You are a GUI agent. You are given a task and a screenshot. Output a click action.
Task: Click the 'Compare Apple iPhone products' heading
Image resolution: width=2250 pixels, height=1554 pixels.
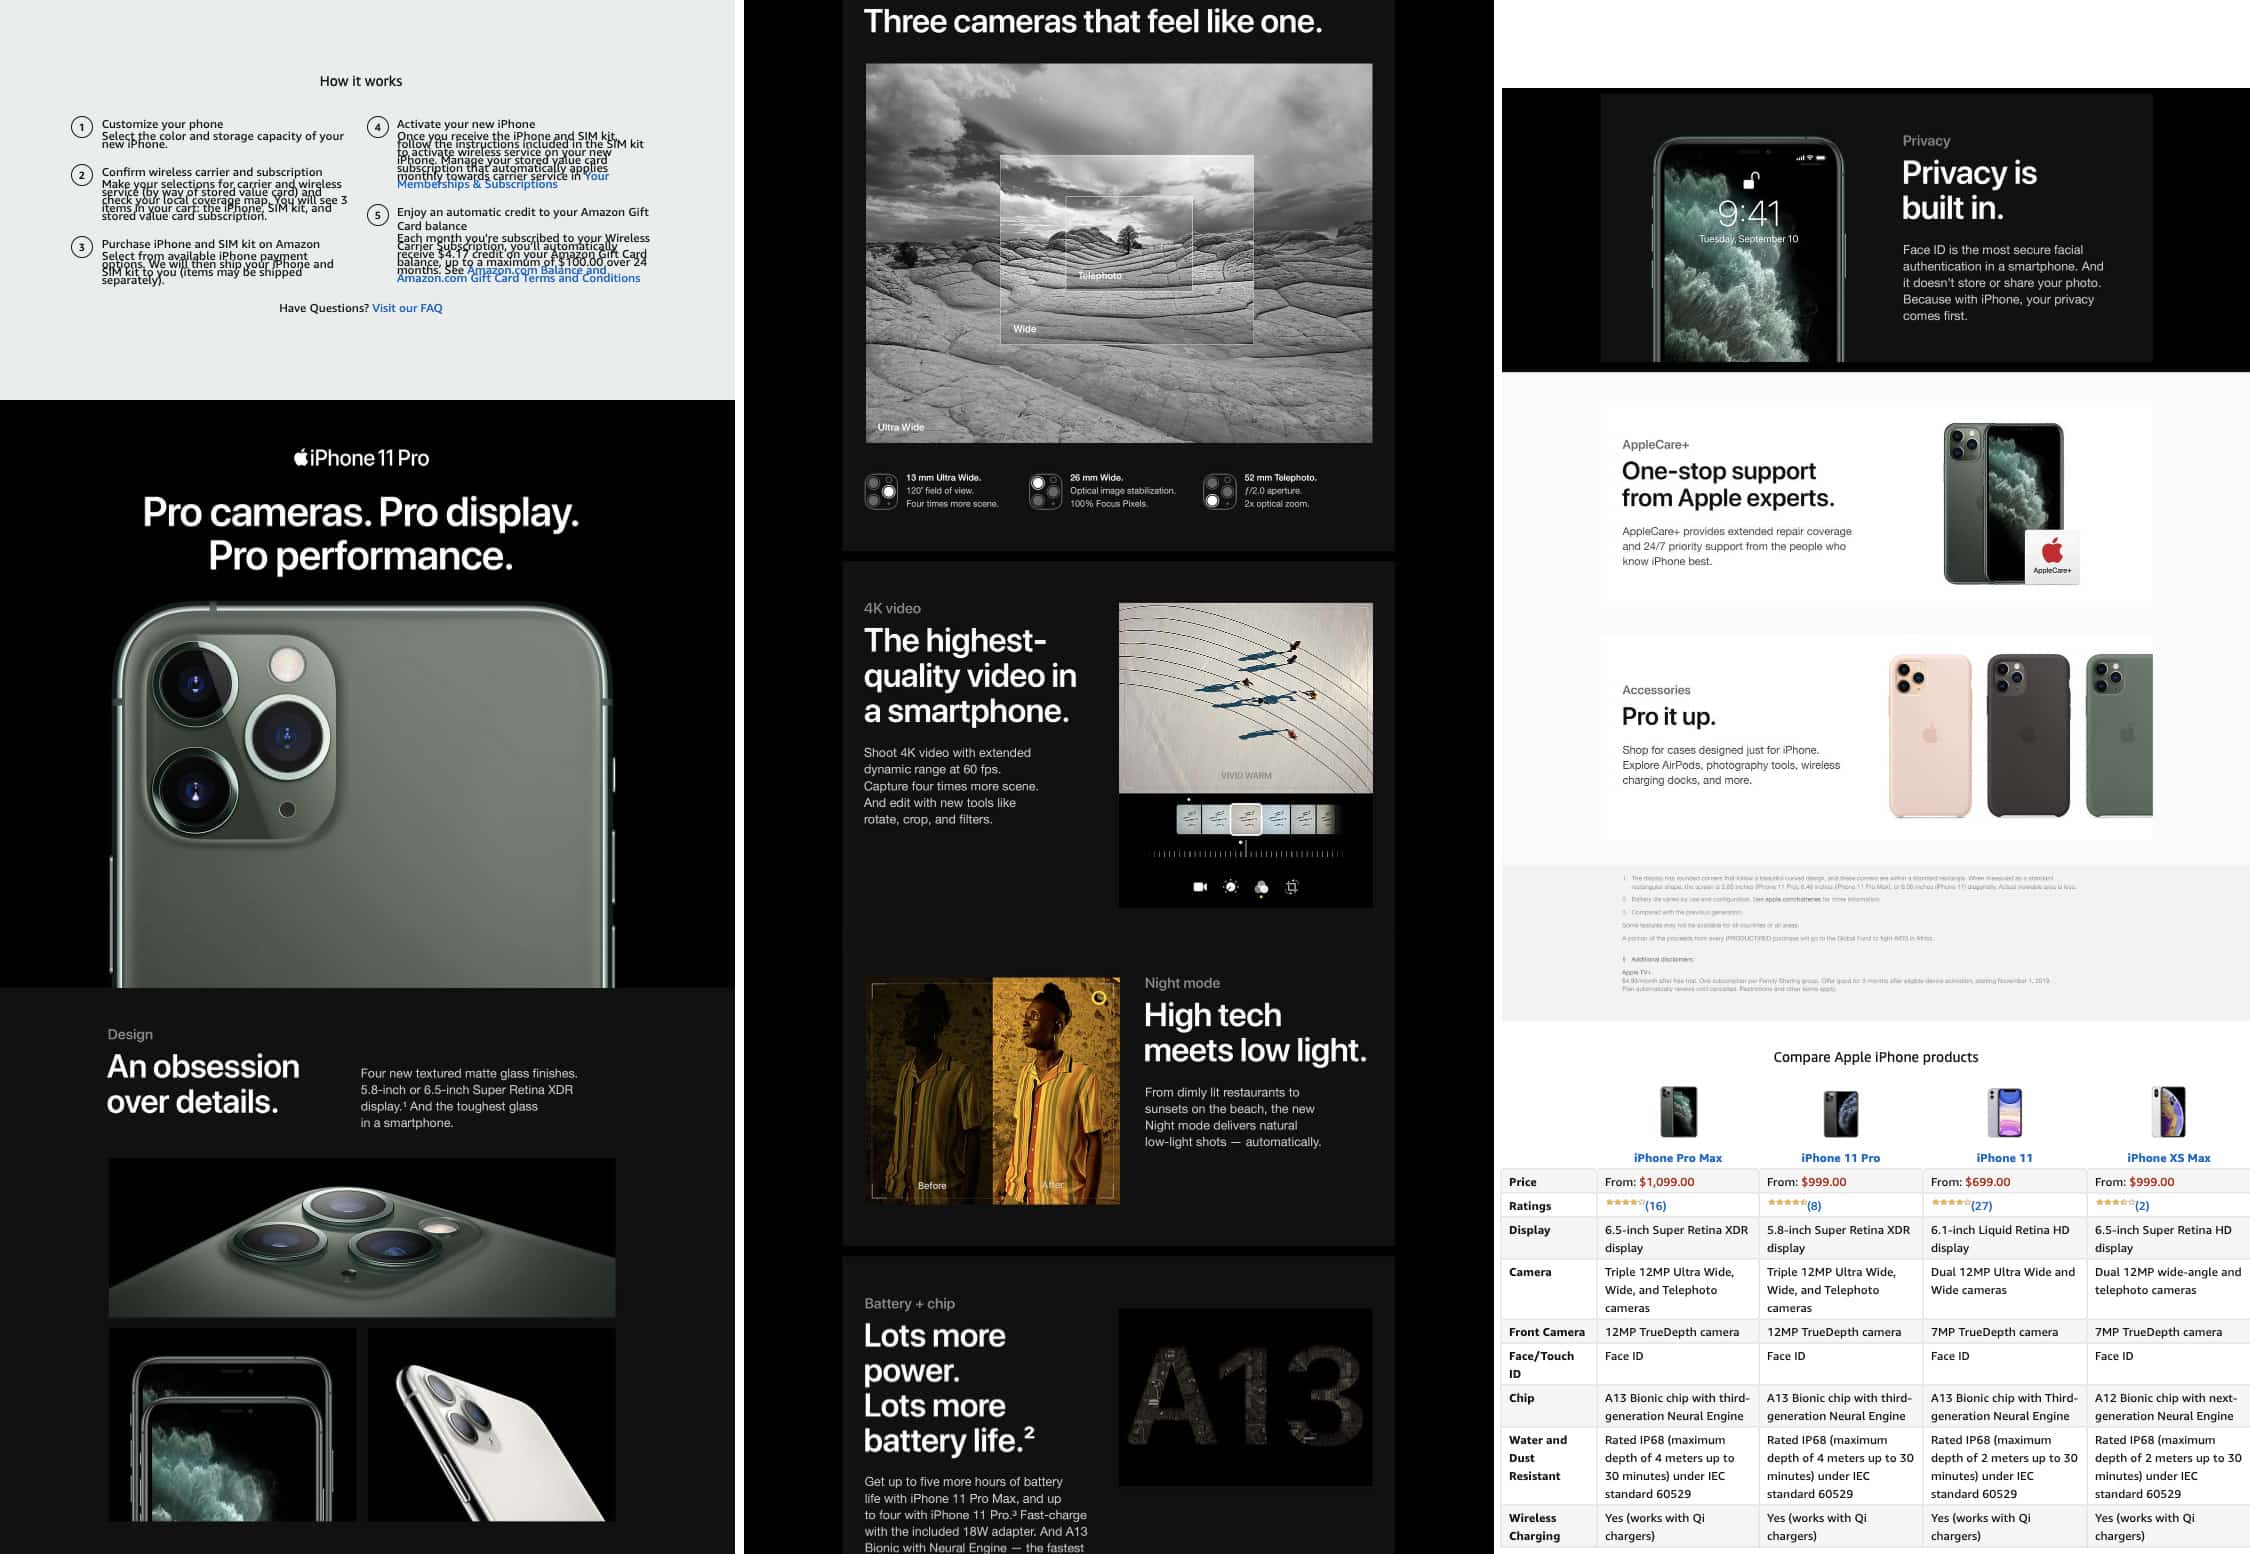(x=1875, y=1057)
